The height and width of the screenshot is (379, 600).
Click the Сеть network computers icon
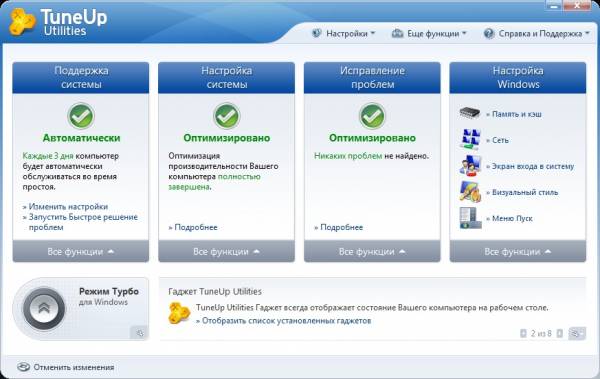pos(470,140)
